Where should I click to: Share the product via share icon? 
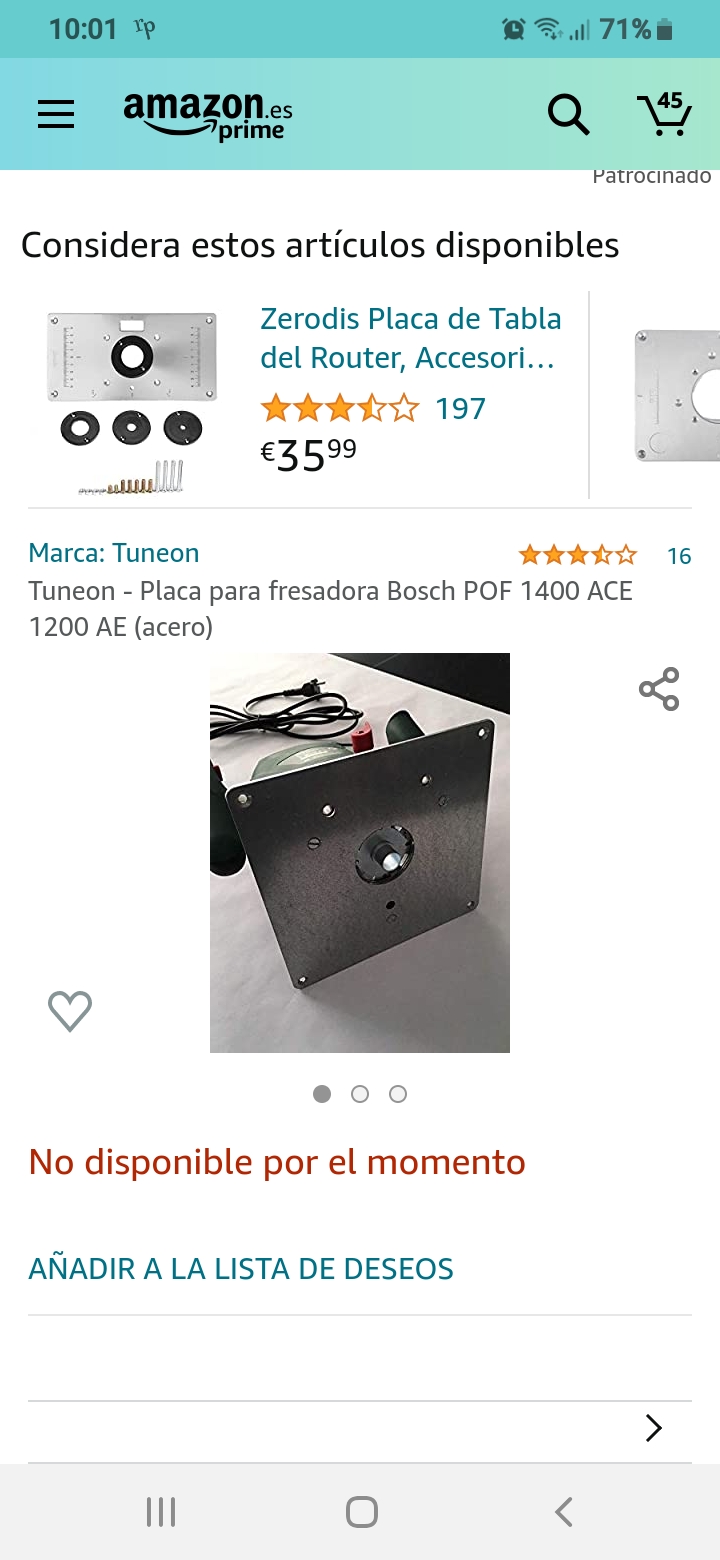659,689
